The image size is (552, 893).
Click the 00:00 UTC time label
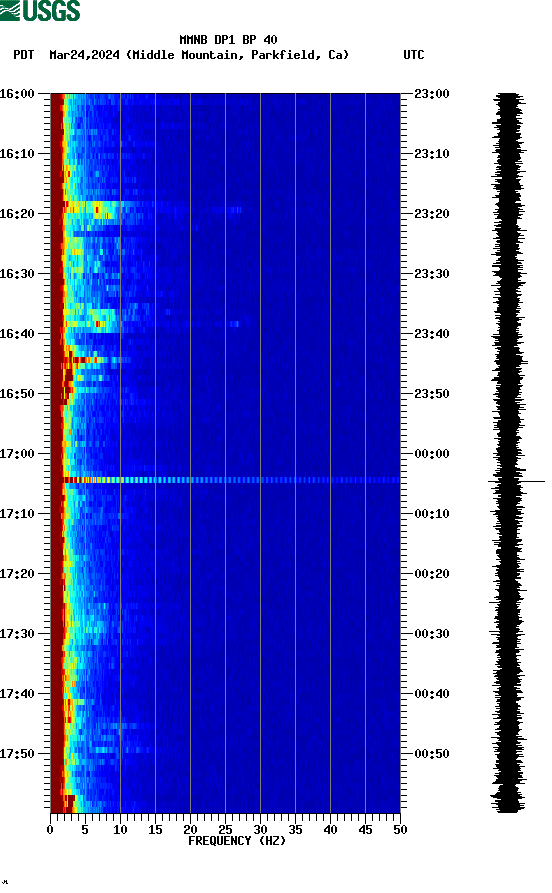coord(432,454)
